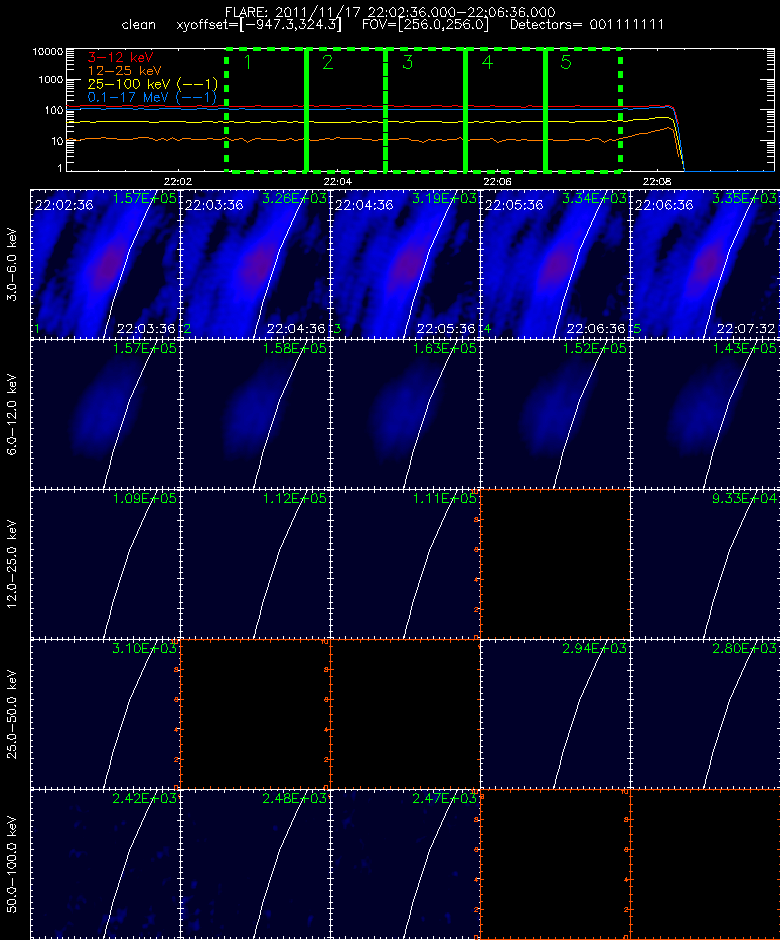Click the 25.0-50.0 keV row label

[x=13, y=714]
